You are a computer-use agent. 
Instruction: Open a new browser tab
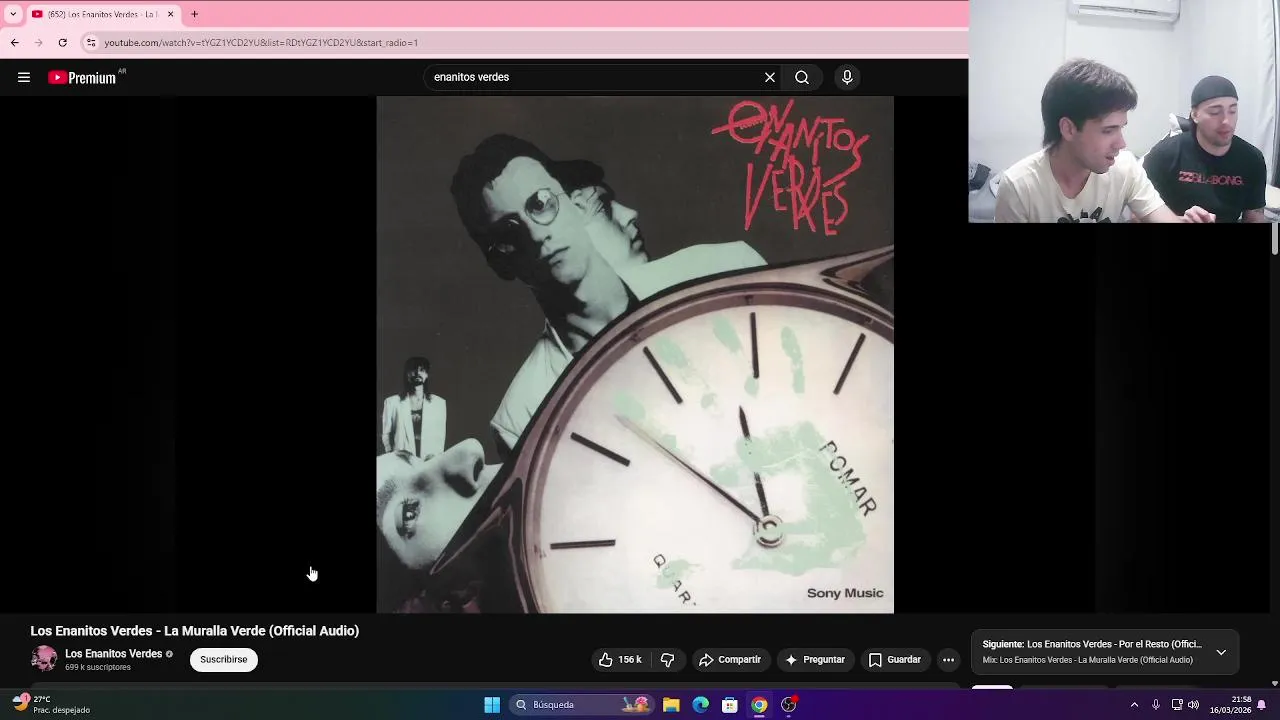[x=194, y=14]
